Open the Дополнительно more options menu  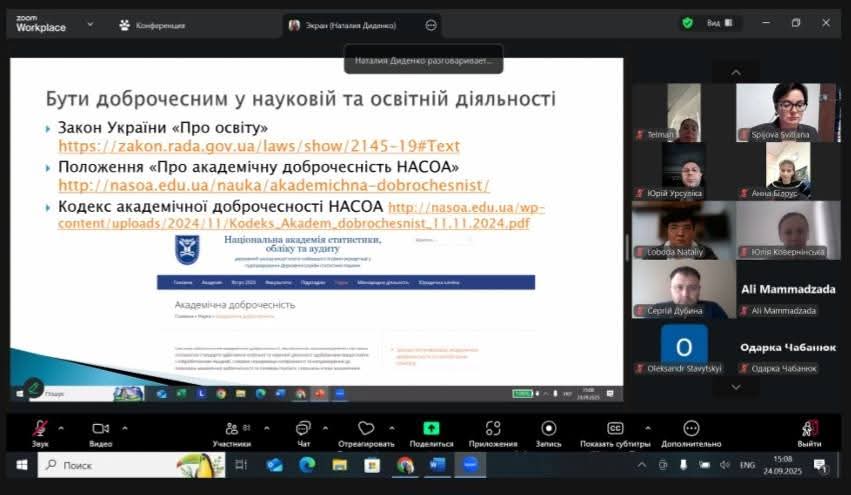[690, 429]
